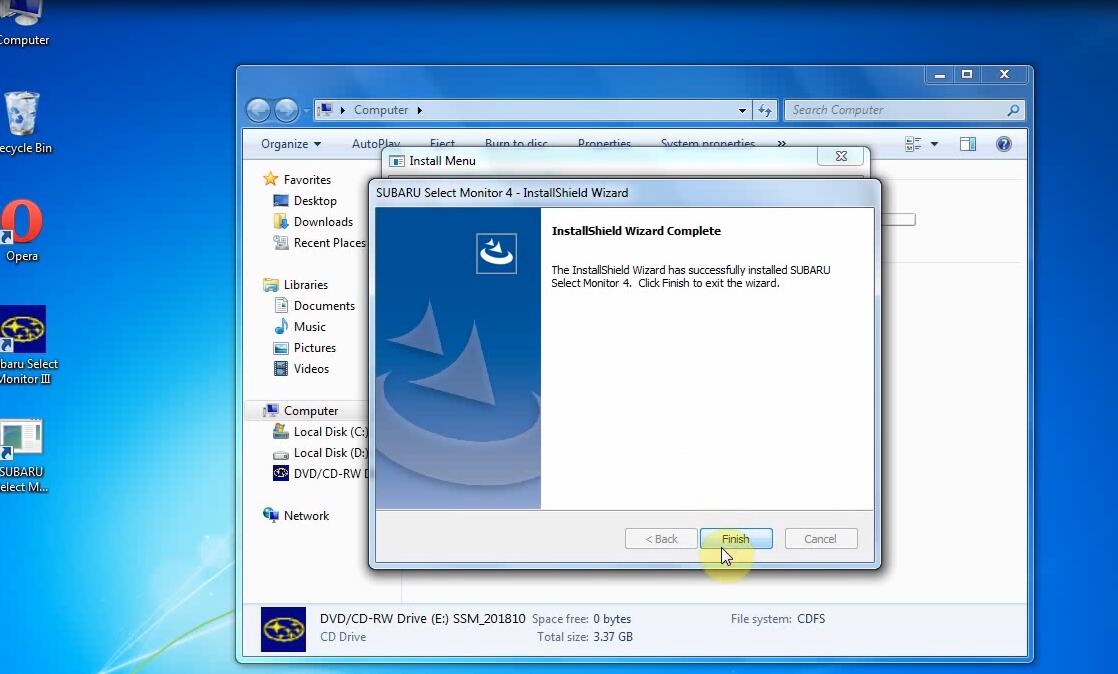
Task: Click AutoPlay in Explorer toolbar
Action: [x=376, y=143]
